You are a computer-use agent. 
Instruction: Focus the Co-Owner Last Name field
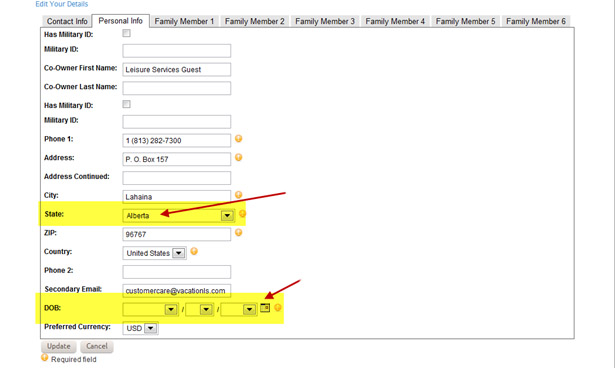tap(176, 88)
